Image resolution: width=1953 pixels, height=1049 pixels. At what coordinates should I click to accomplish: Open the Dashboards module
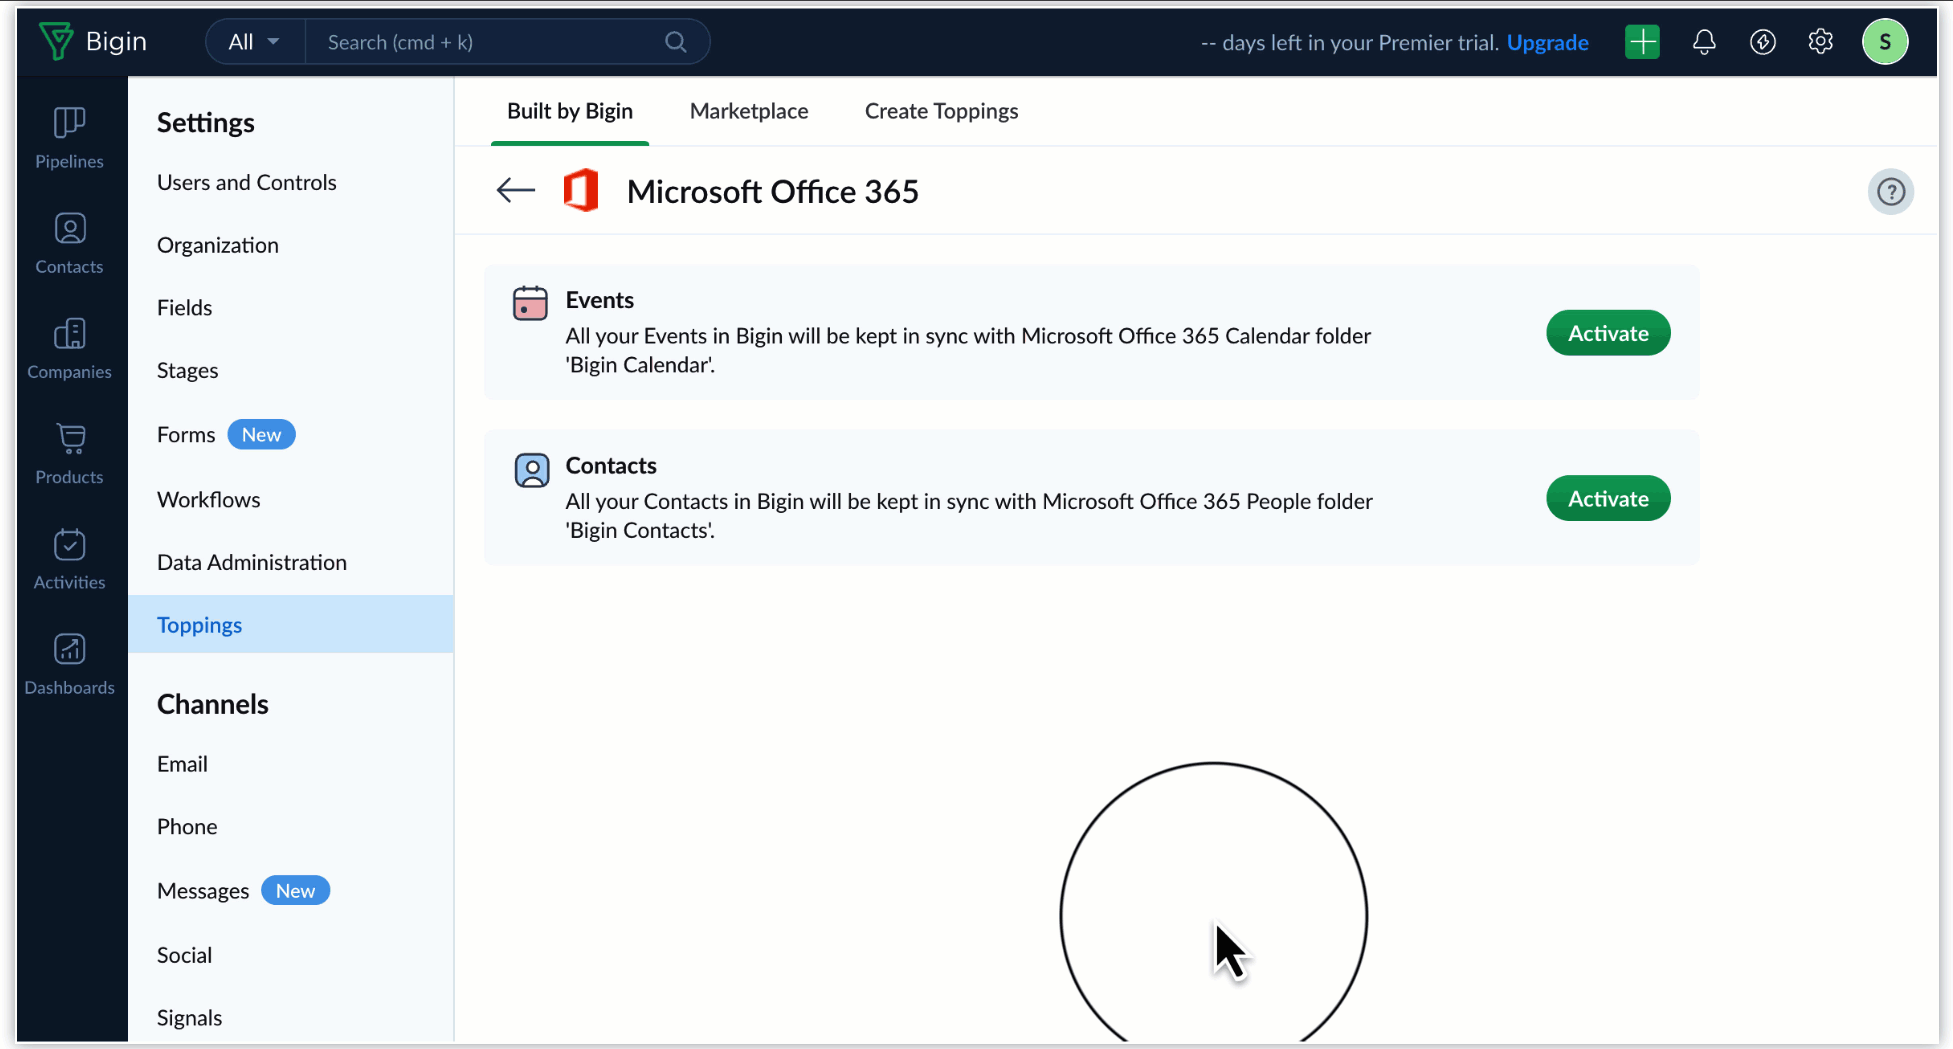click(x=69, y=664)
